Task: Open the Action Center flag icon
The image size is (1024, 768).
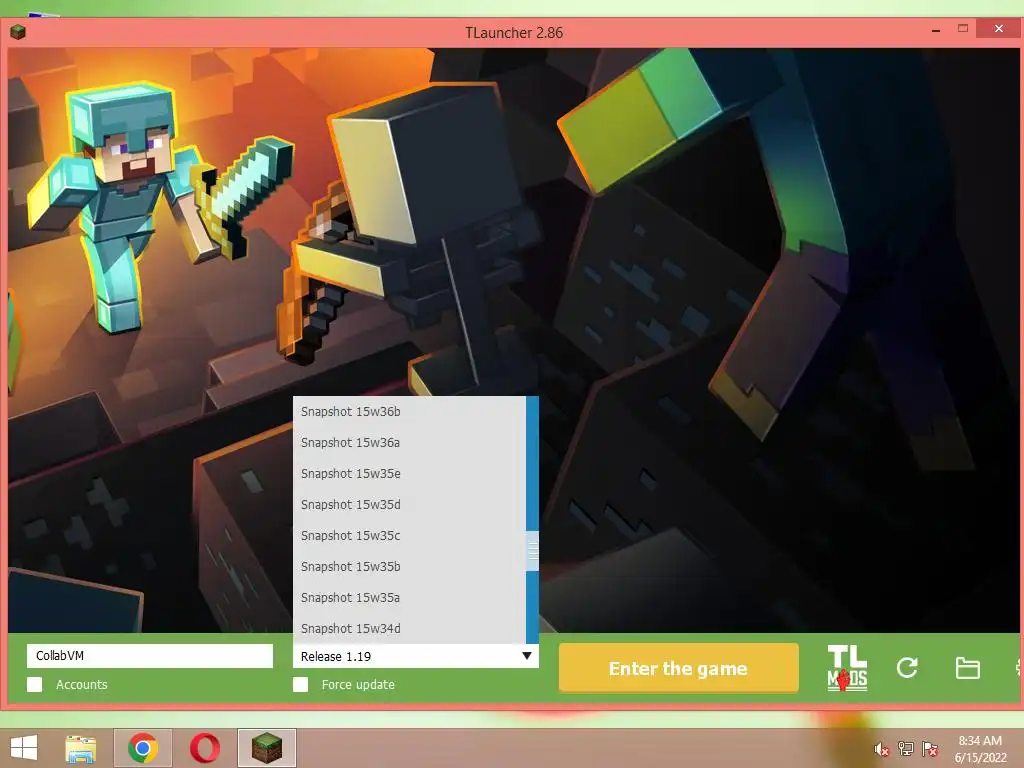Action: pos(929,749)
